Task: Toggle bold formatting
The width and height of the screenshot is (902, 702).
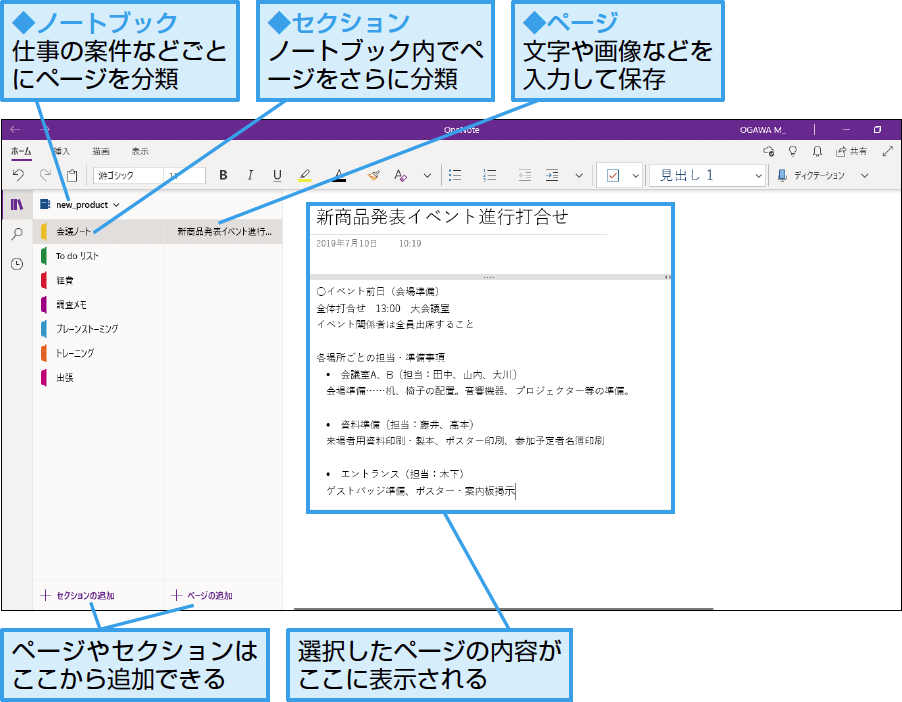Action: coord(223,175)
